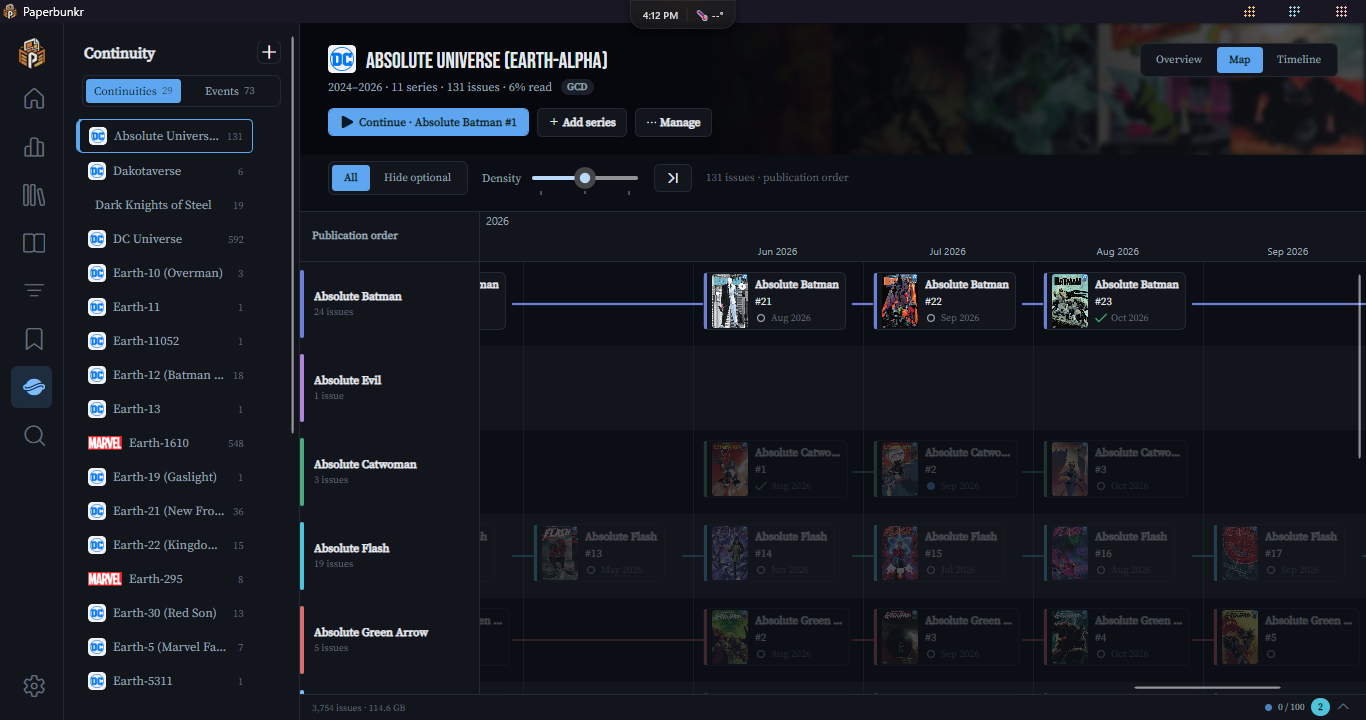Switch to the Timeline tab
1366x720 pixels.
[1299, 60]
